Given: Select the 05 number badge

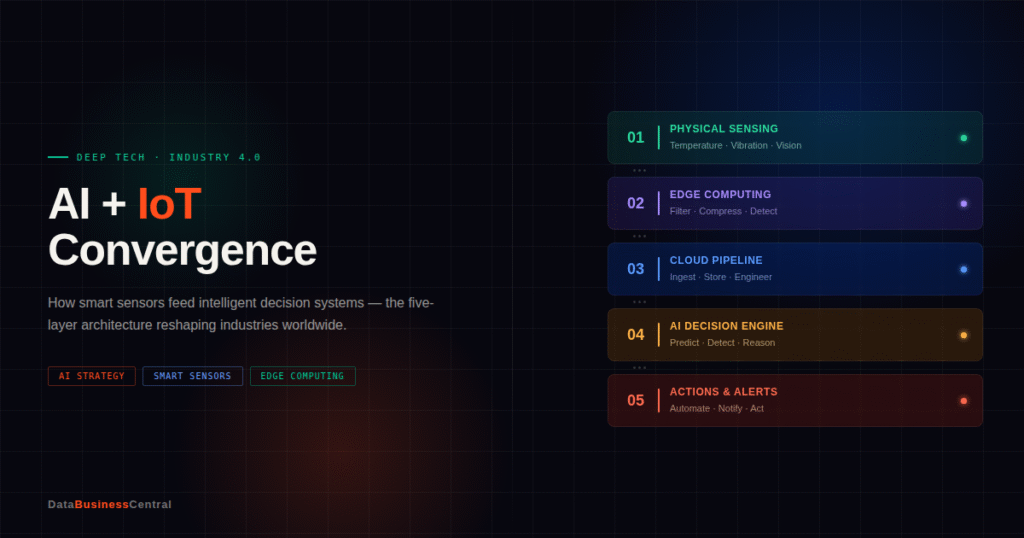Looking at the screenshot, I should pyautogui.click(x=635, y=401).
